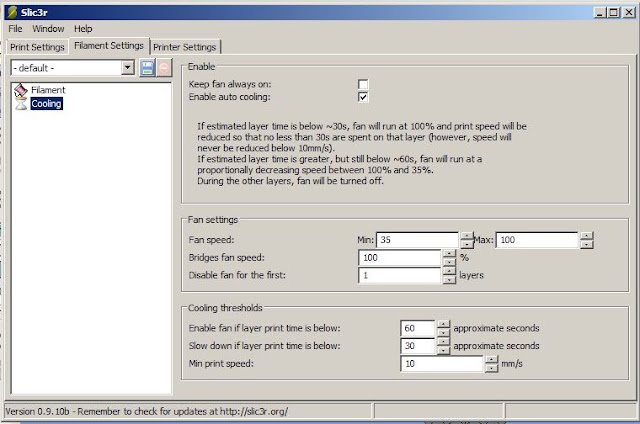This screenshot has width=640, height=424.
Task: Click the Slic3r application title icon
Action: [x=12, y=12]
